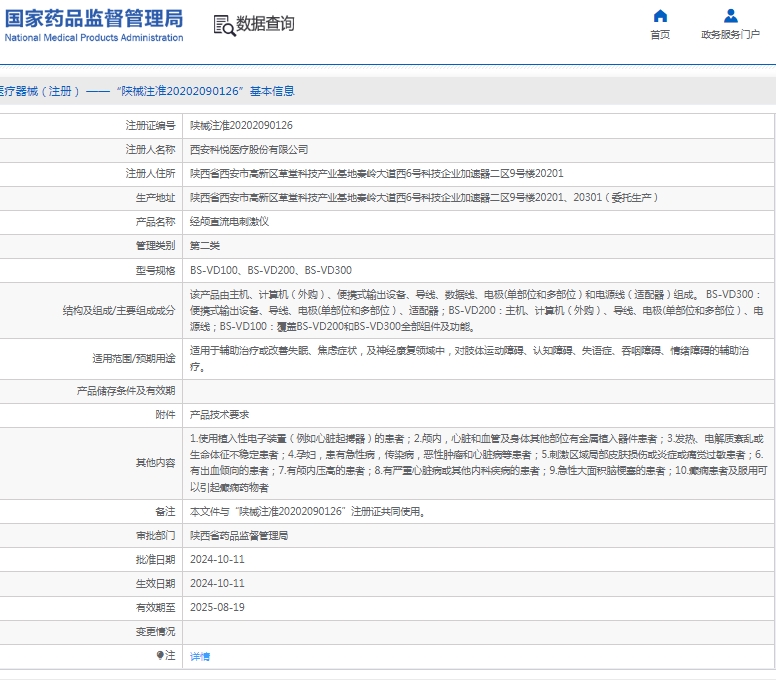Click the 备注 value text
This screenshot has height=680, width=776.
coord(308,511)
